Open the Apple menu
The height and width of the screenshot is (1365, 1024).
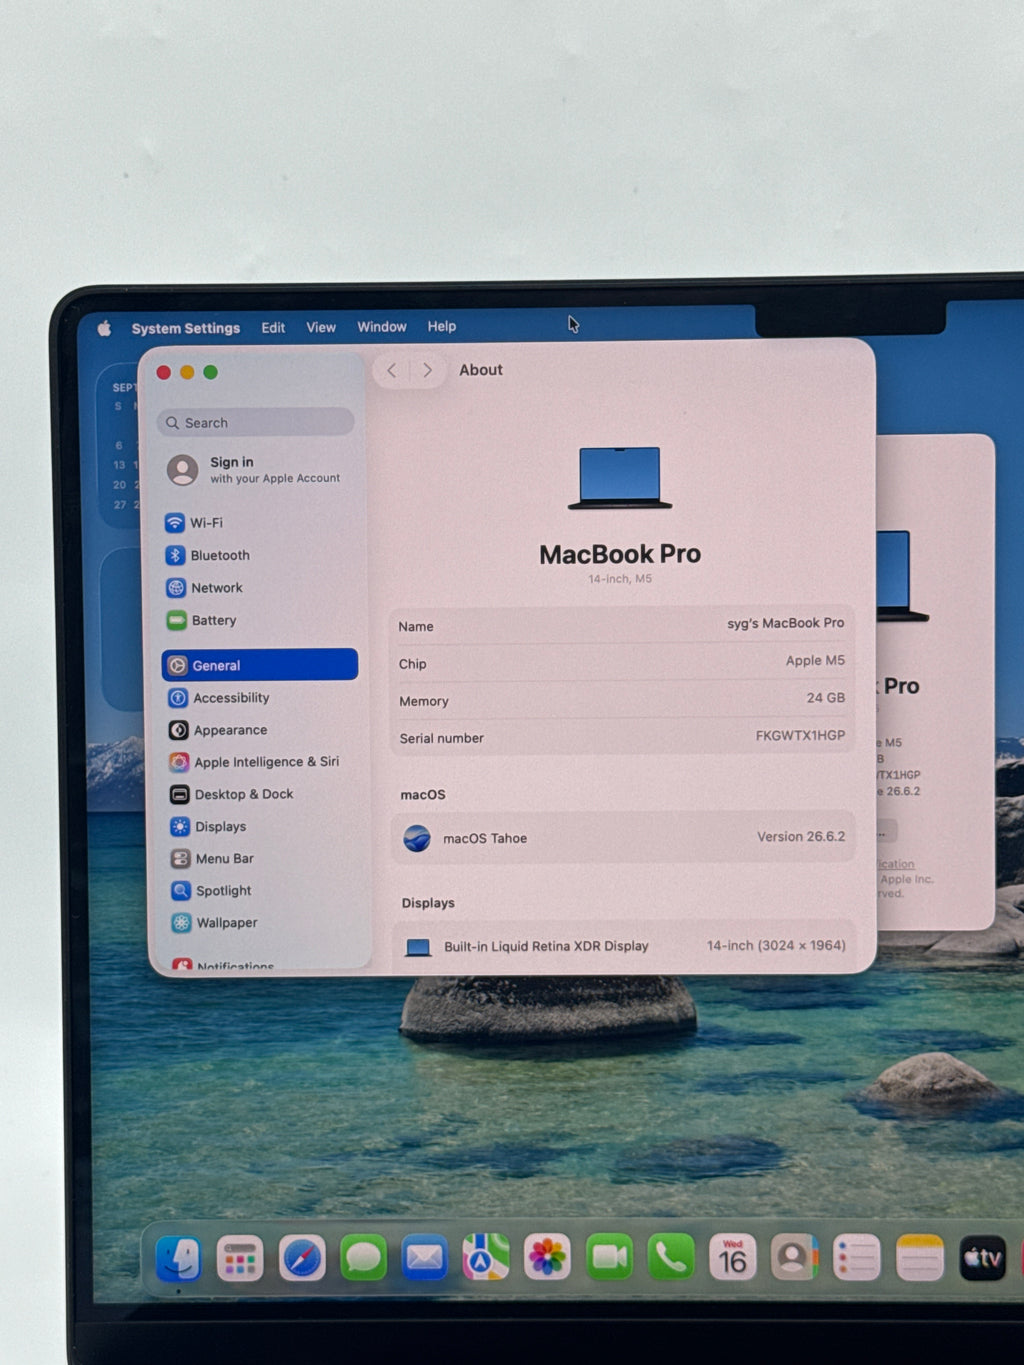click(x=104, y=328)
